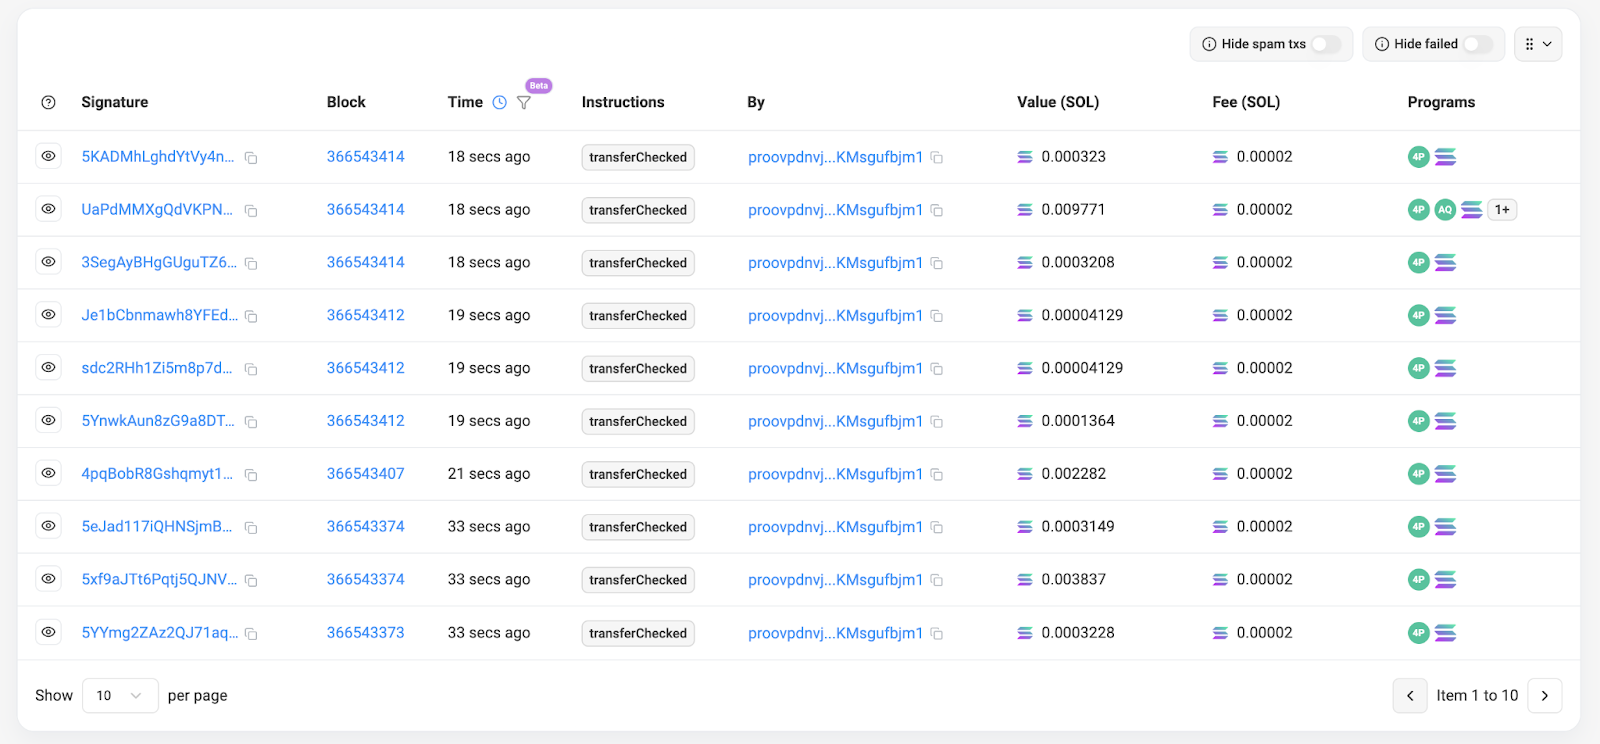Screen dimensions: 1600x744
Task: Open transaction 5eJad117iQHNSjmB link
Action: pyautogui.click(x=157, y=527)
